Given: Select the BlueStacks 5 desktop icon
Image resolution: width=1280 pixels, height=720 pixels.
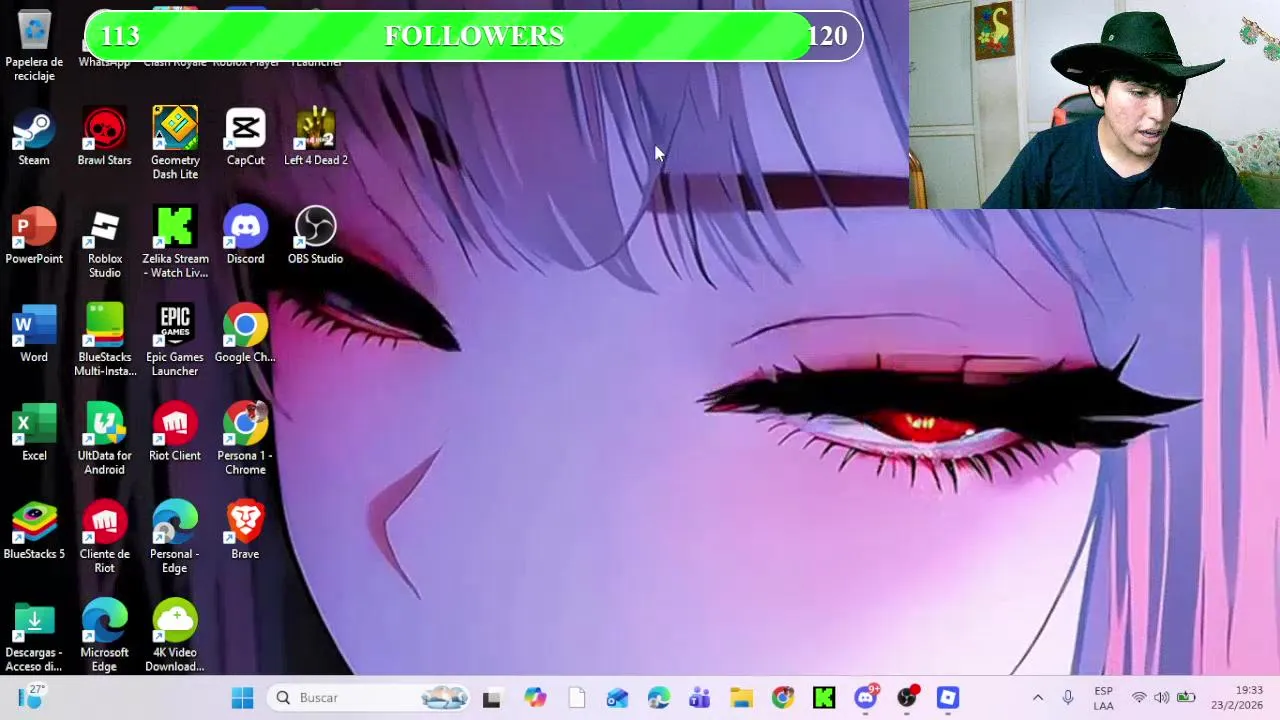Looking at the screenshot, I should (34, 531).
